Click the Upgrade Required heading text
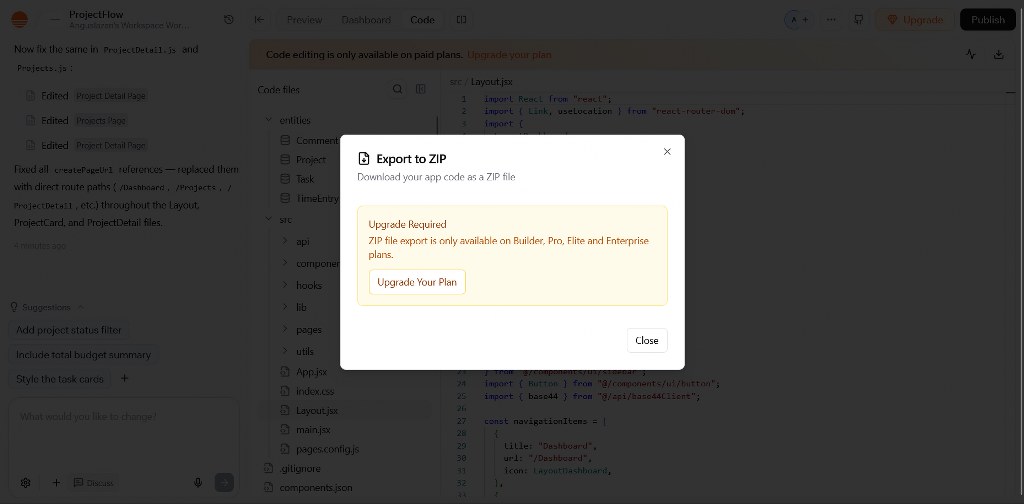This screenshot has height=504, width=1024. click(x=408, y=225)
